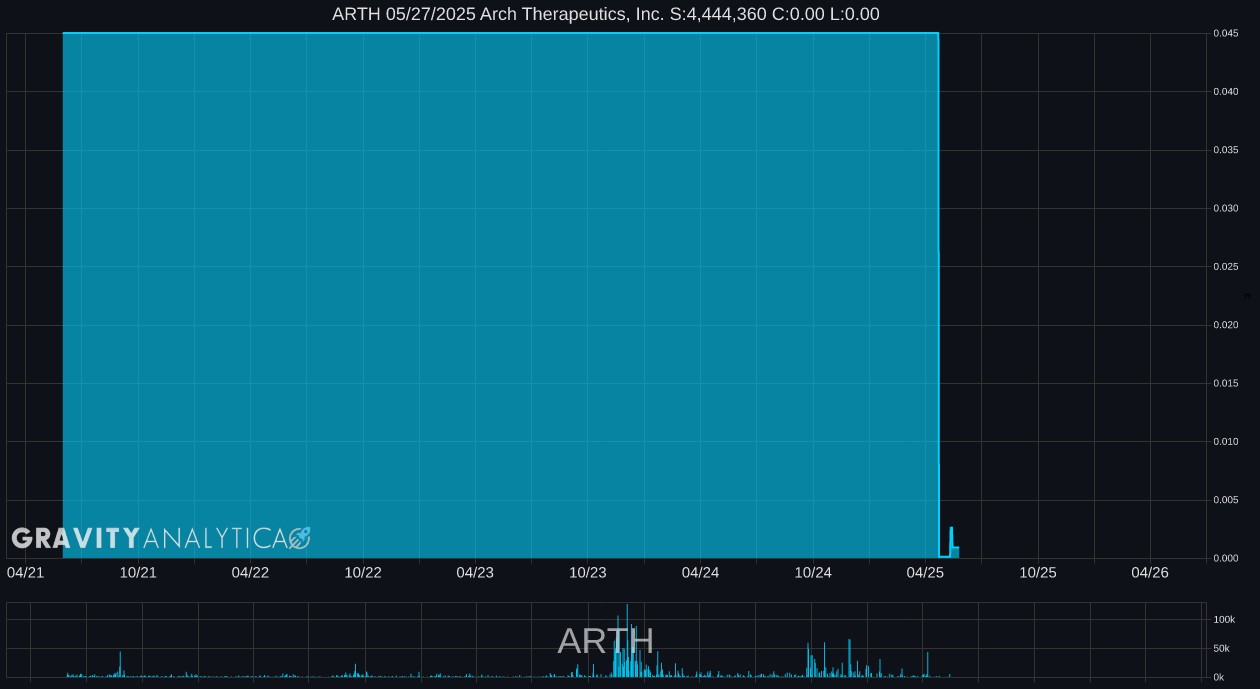
Task: Click the 0.020 price axis label
Action: coord(1226,325)
